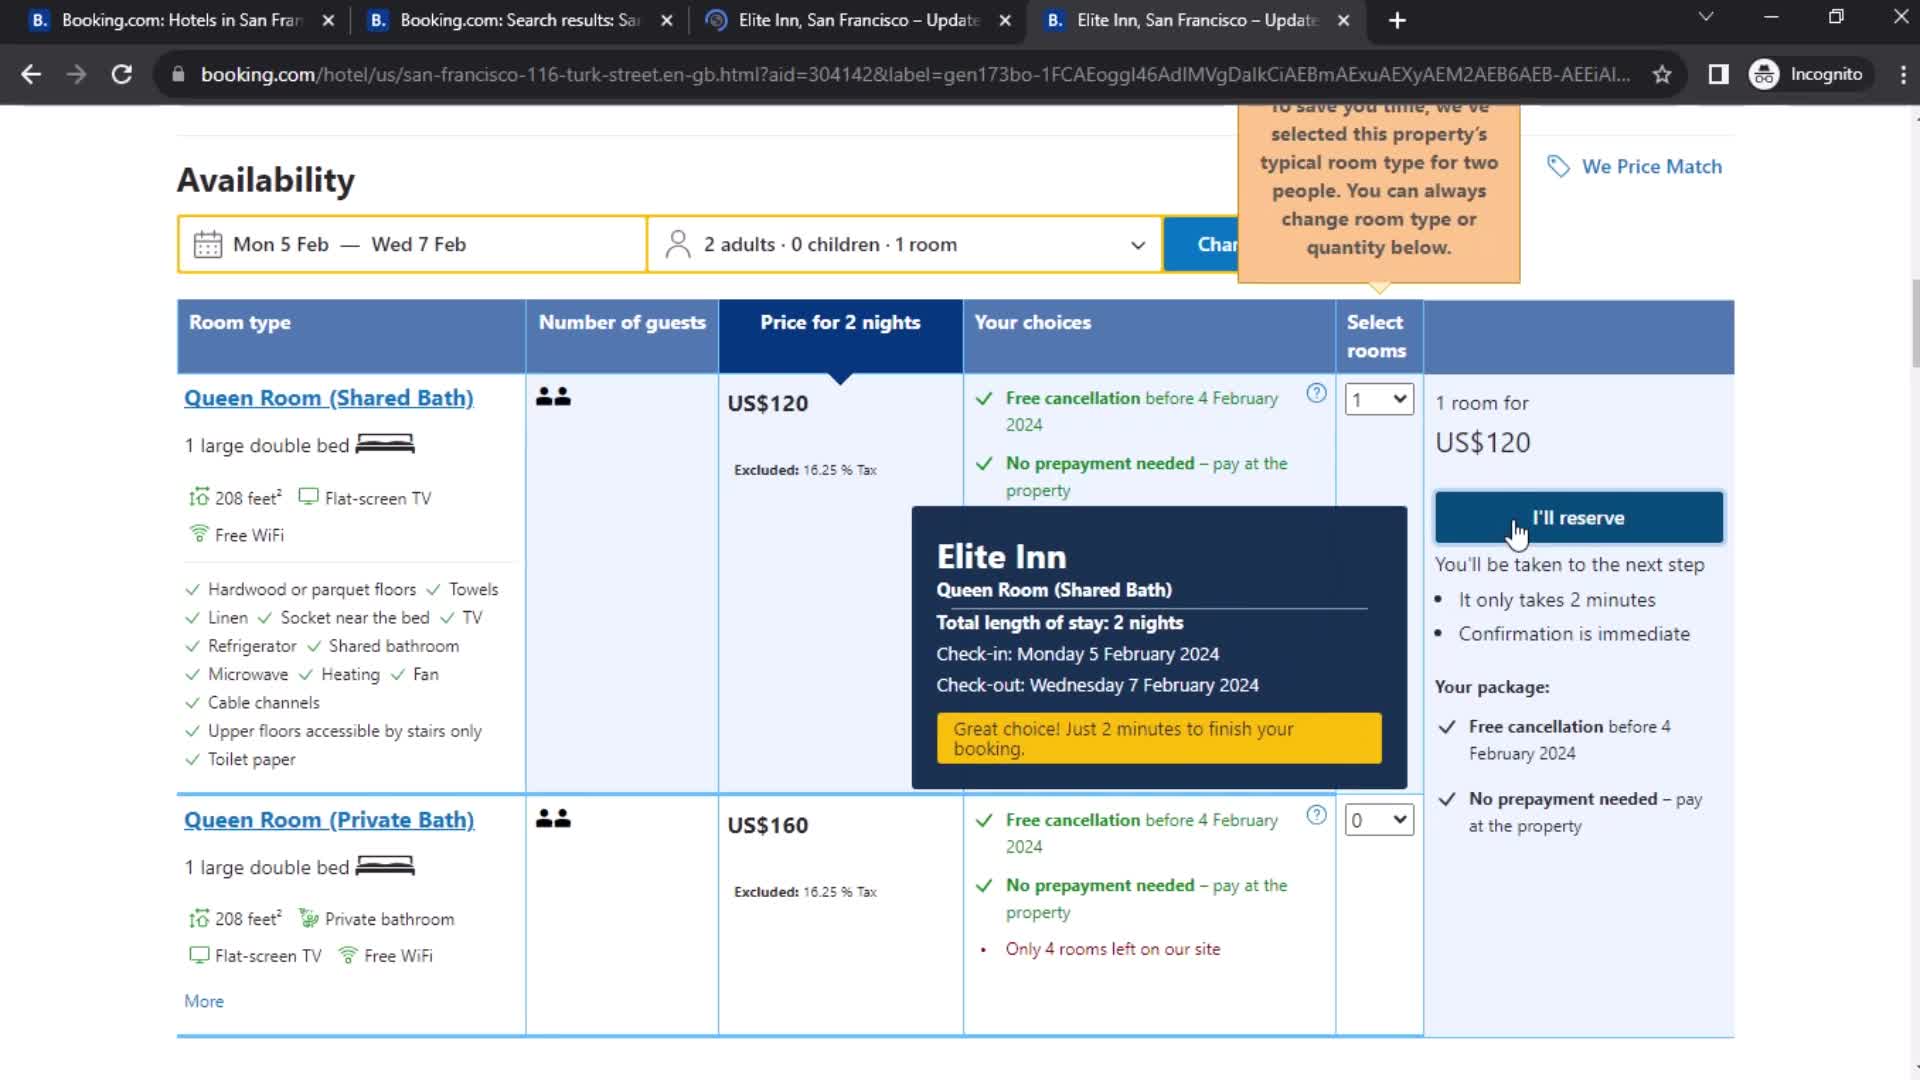1920x1080 pixels.
Task: Click the Flat-screen TV icon in Private Bath room
Action: click(199, 955)
